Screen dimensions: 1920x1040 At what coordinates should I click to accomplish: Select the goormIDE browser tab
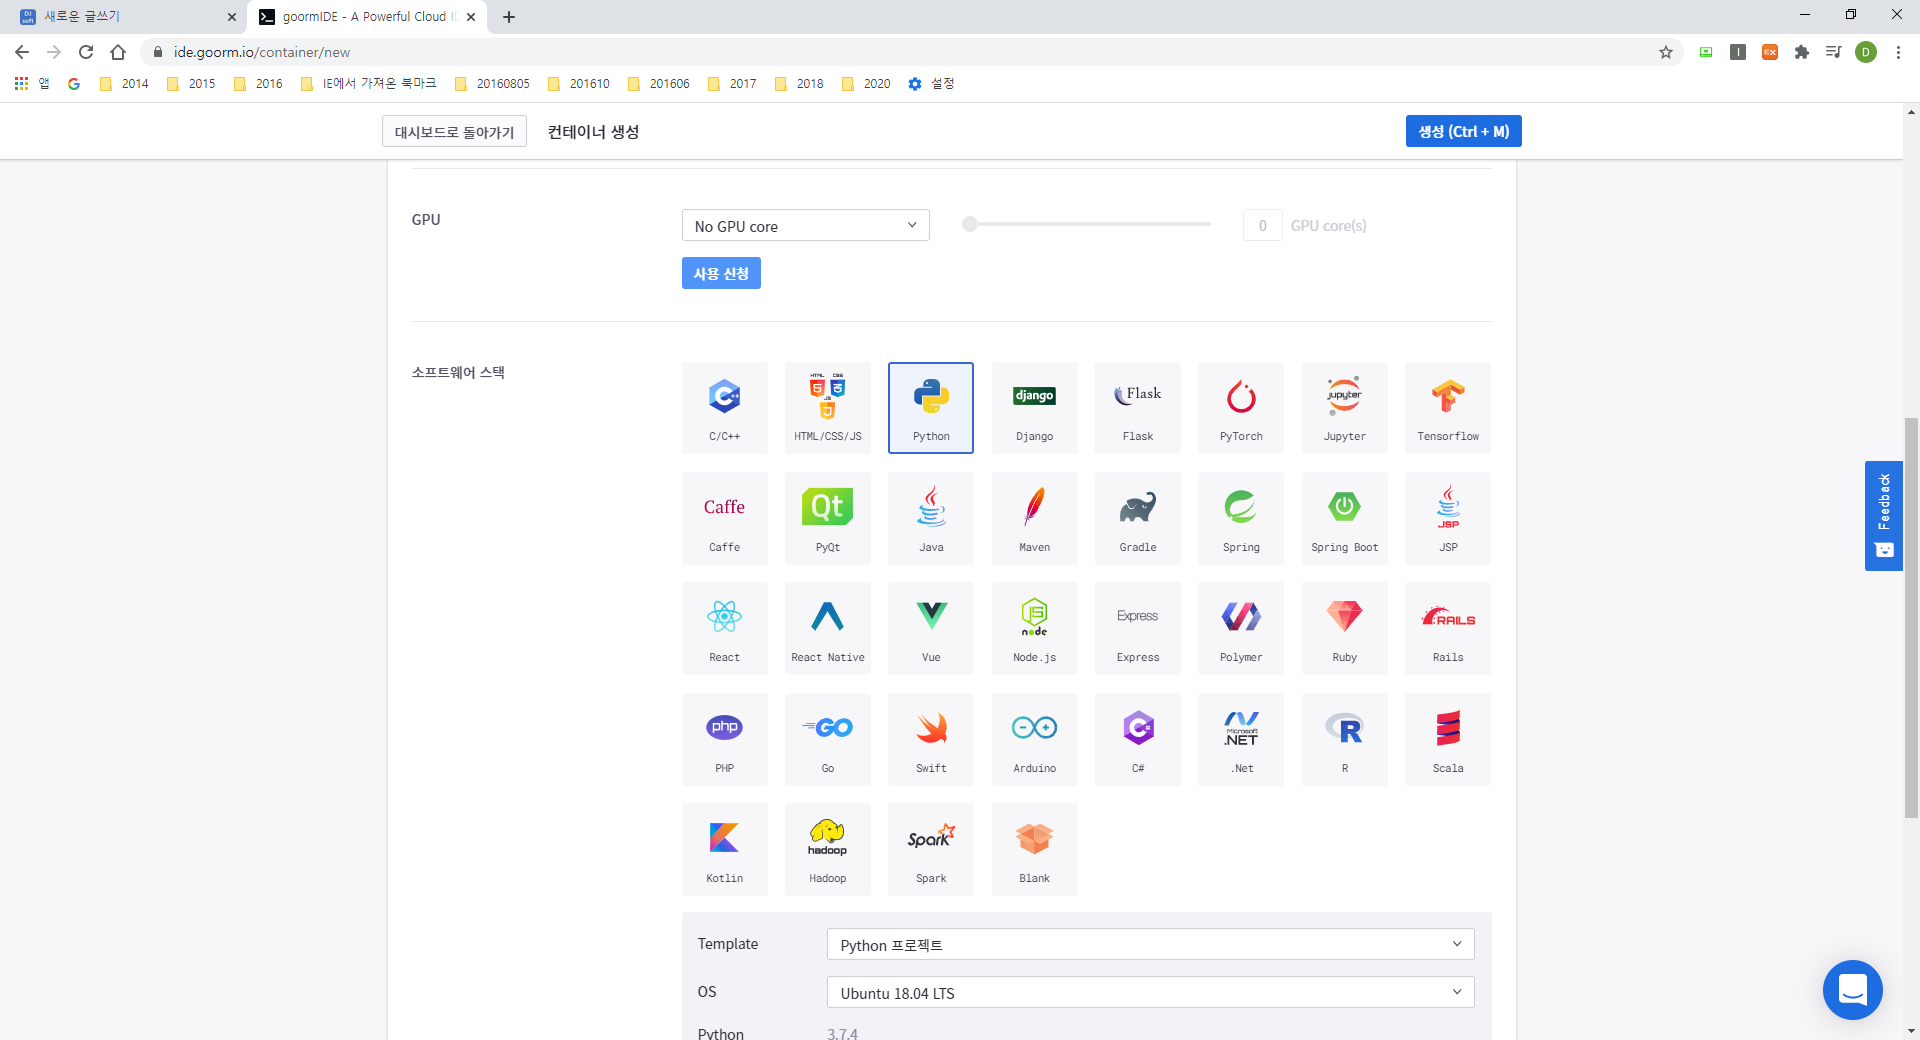point(367,17)
